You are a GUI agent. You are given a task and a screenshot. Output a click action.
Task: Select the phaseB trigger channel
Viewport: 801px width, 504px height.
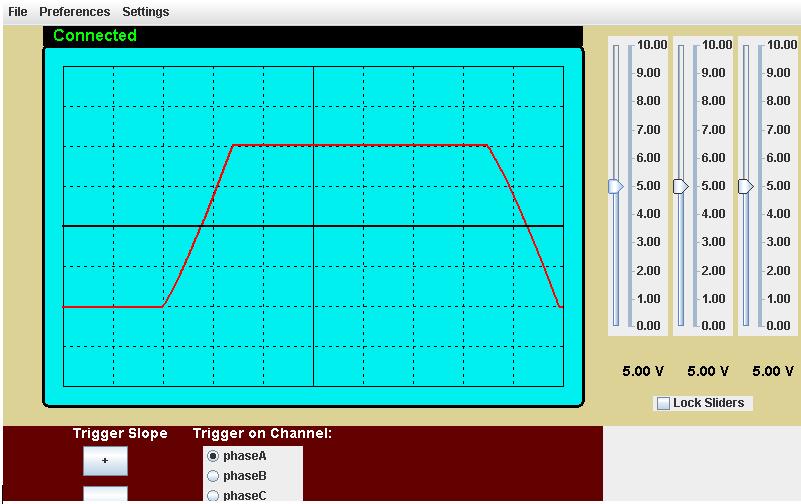pyautogui.click(x=213, y=476)
